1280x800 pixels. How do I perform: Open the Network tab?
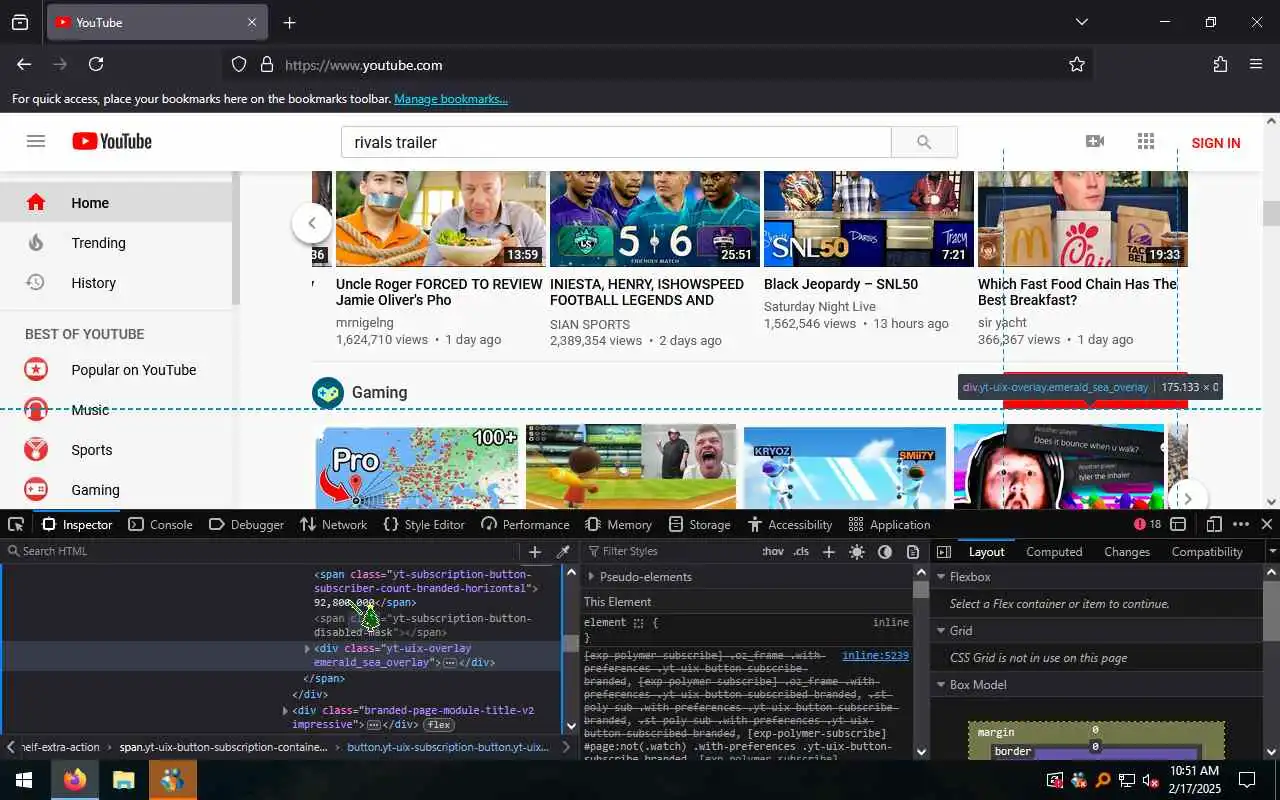334,524
